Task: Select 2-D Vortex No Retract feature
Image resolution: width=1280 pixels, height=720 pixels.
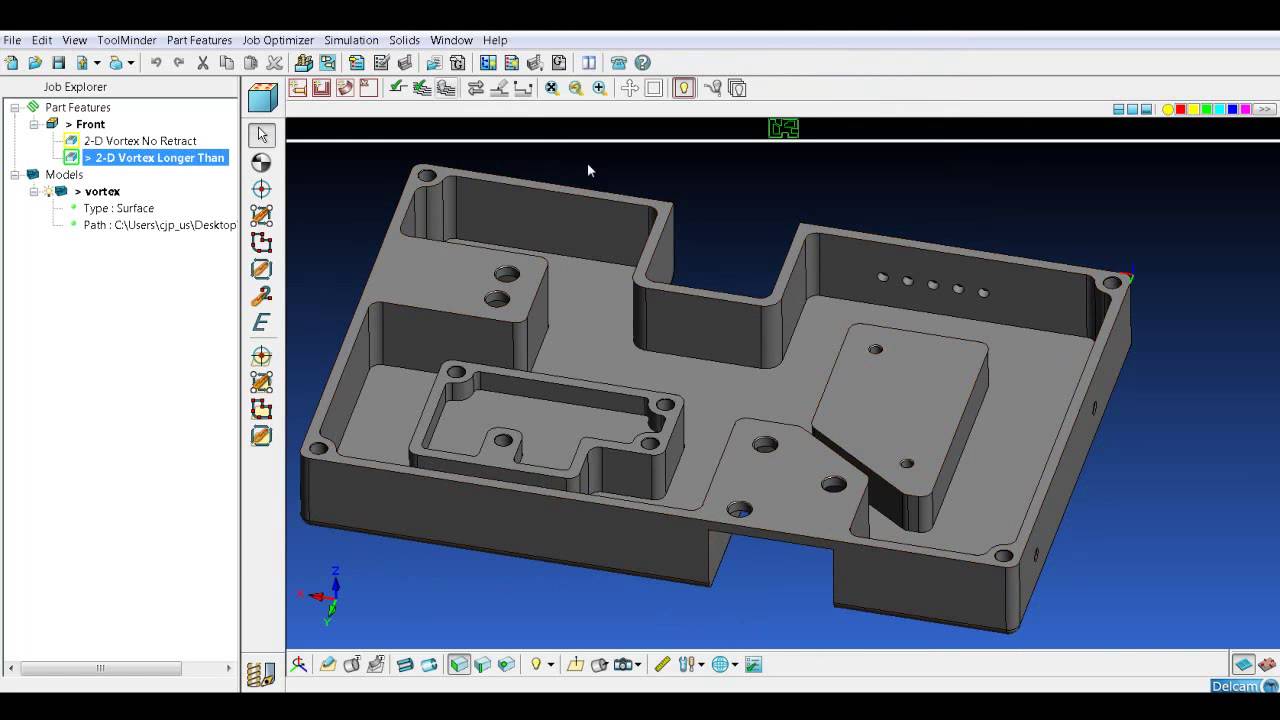Action: [x=140, y=141]
